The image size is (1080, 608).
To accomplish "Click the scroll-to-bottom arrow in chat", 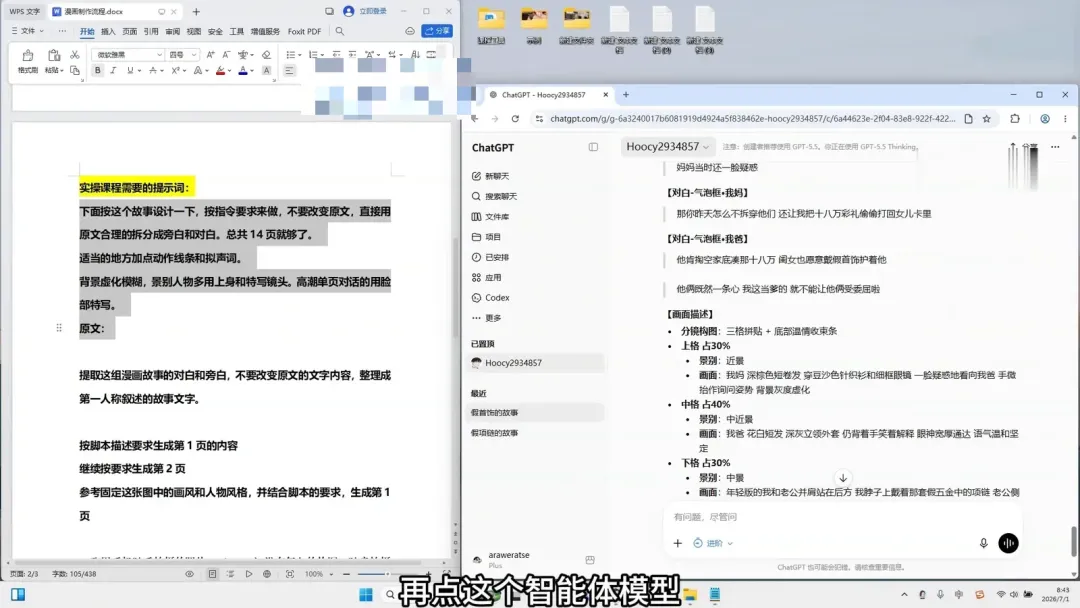I will coord(842,478).
